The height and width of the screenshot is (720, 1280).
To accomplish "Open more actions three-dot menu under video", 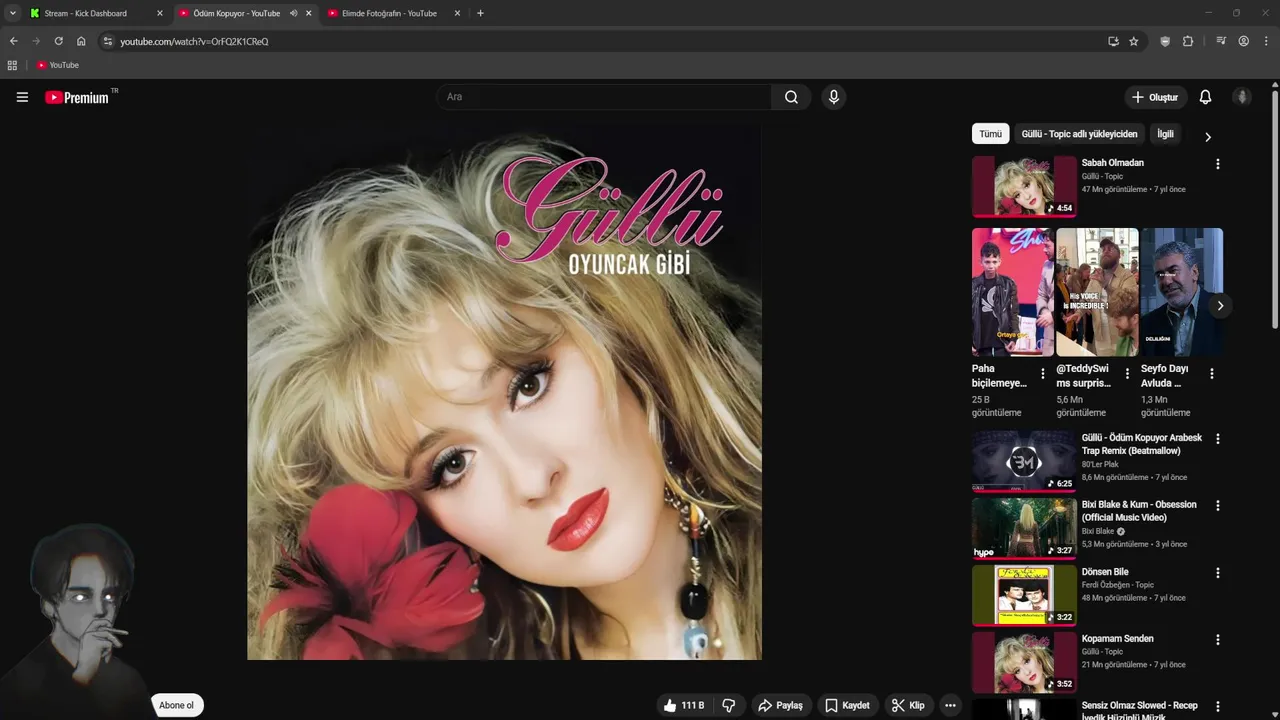I will tap(950, 705).
